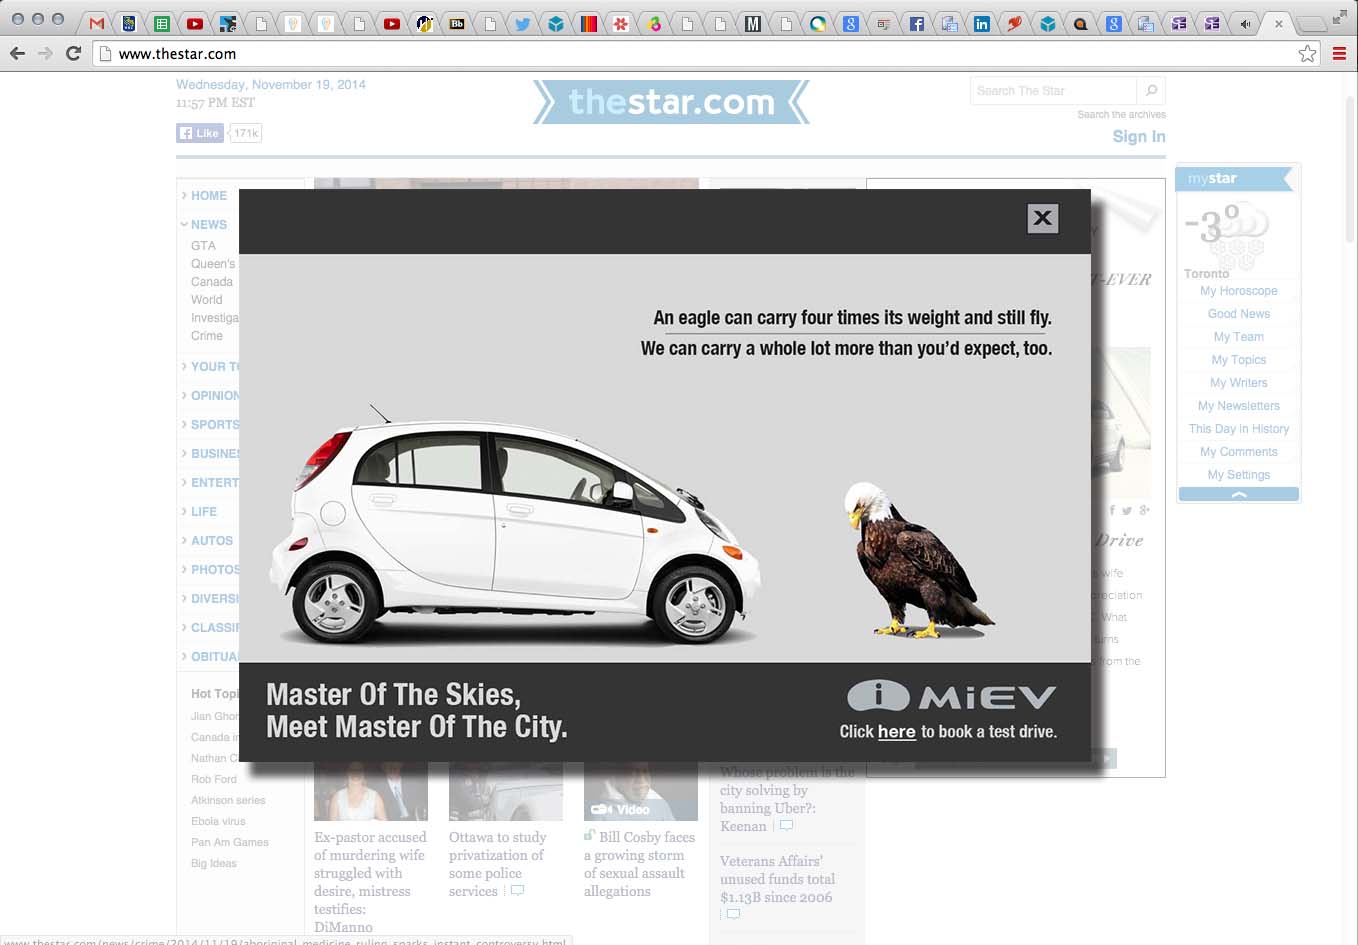Open My Horoscope in mystar panel
This screenshot has height=945, width=1358.
click(1239, 290)
